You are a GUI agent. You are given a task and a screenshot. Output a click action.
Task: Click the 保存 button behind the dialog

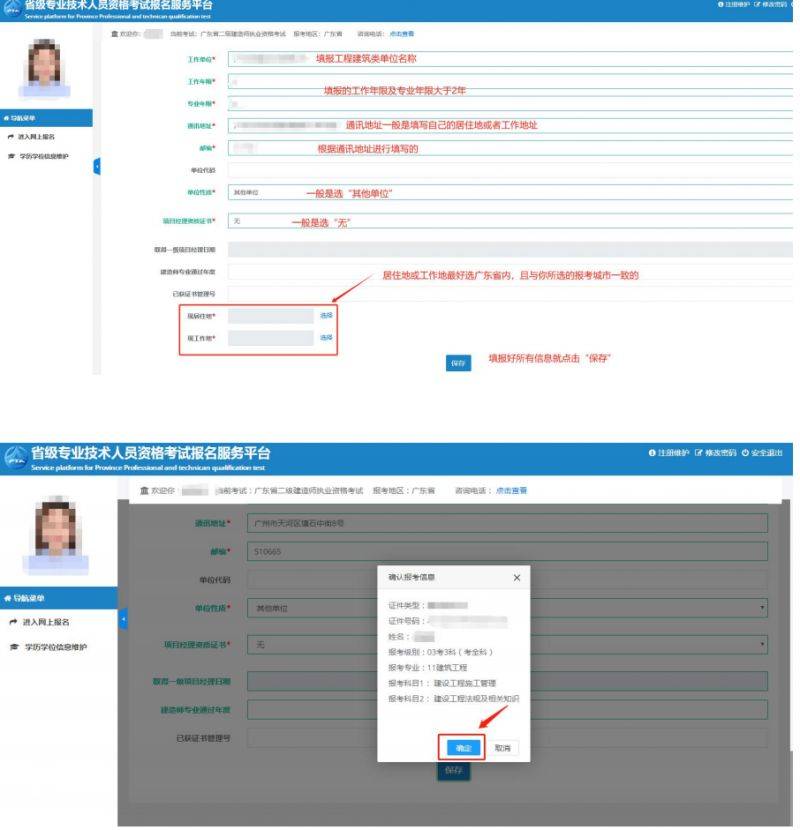tap(454, 770)
